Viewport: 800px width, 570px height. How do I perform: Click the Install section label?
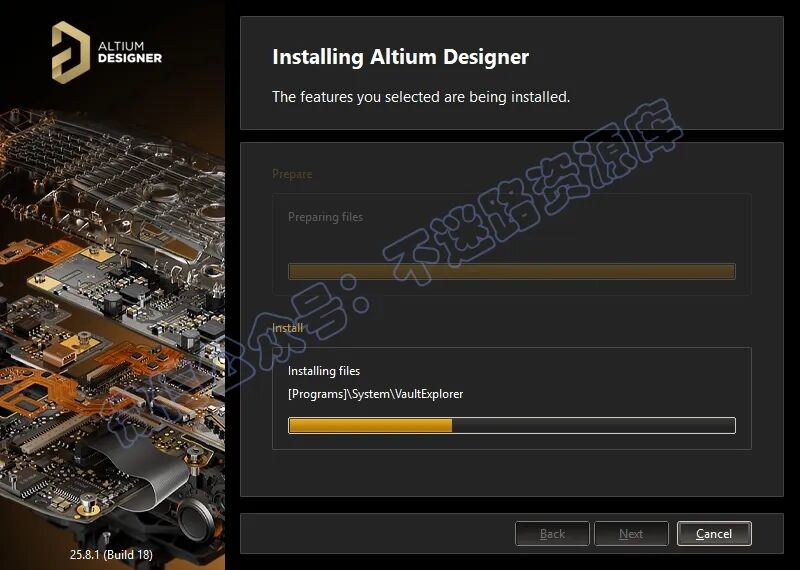tap(288, 328)
